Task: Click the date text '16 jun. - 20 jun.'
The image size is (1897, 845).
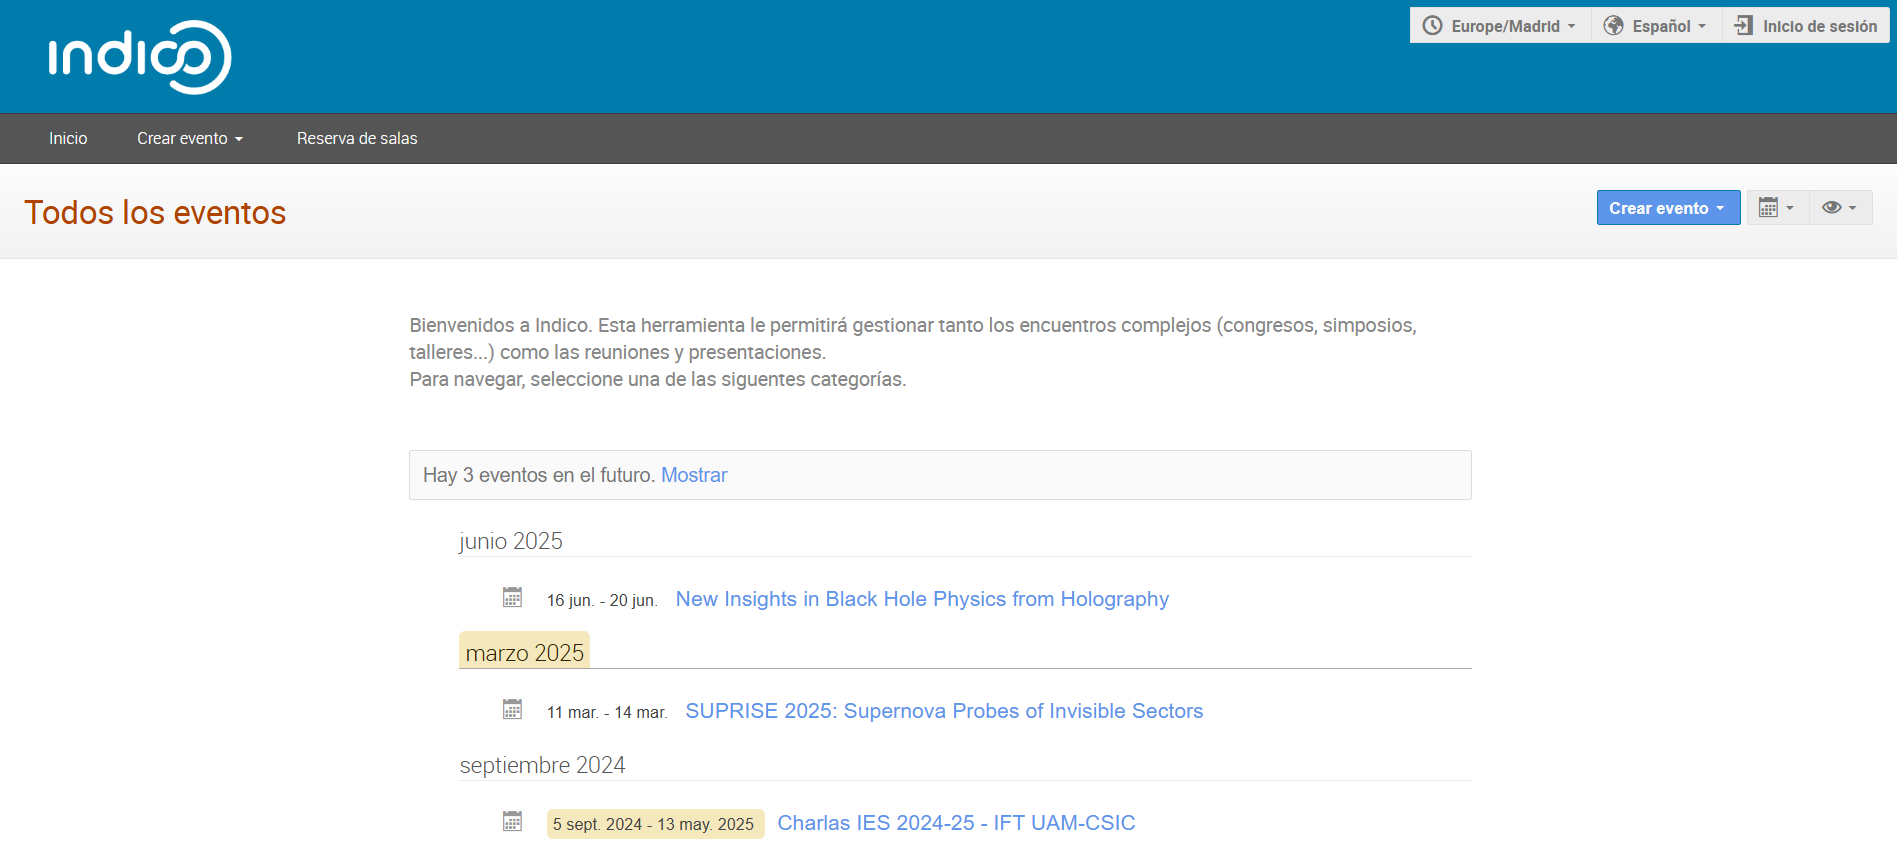Action: [602, 600]
